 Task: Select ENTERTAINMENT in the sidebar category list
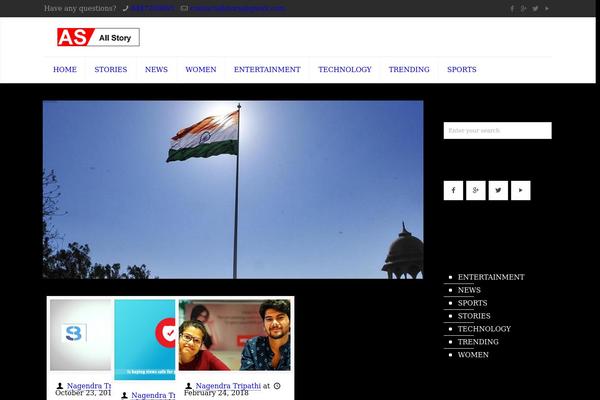click(491, 277)
